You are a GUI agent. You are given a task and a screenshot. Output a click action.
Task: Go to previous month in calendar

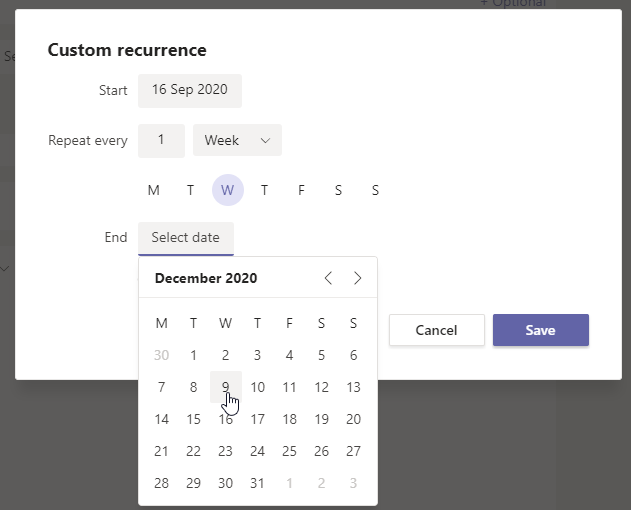[x=328, y=278]
